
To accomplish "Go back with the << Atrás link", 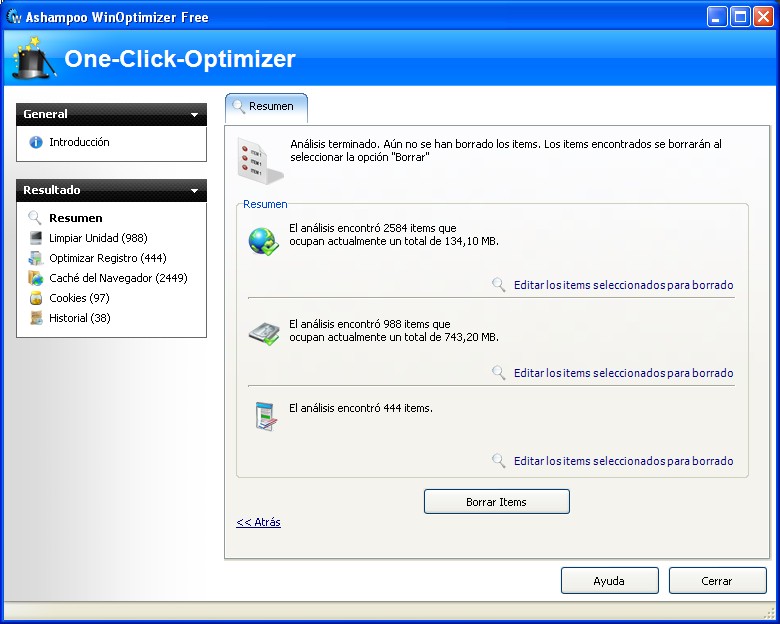I will (258, 522).
